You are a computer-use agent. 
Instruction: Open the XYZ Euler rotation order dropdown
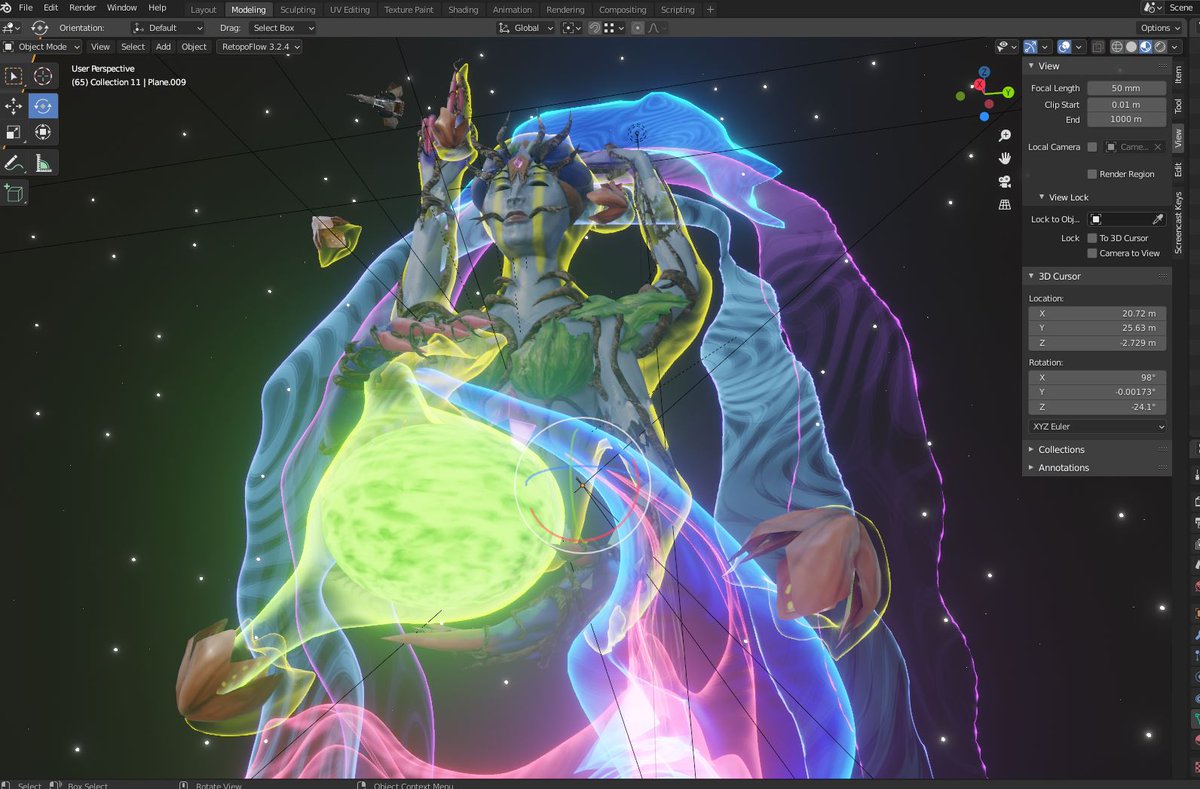click(1096, 426)
